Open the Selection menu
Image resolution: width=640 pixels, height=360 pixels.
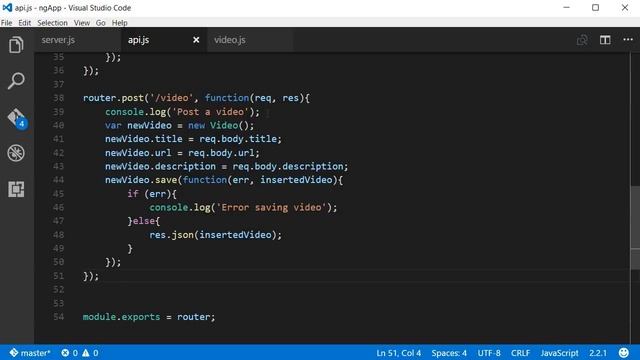point(52,23)
